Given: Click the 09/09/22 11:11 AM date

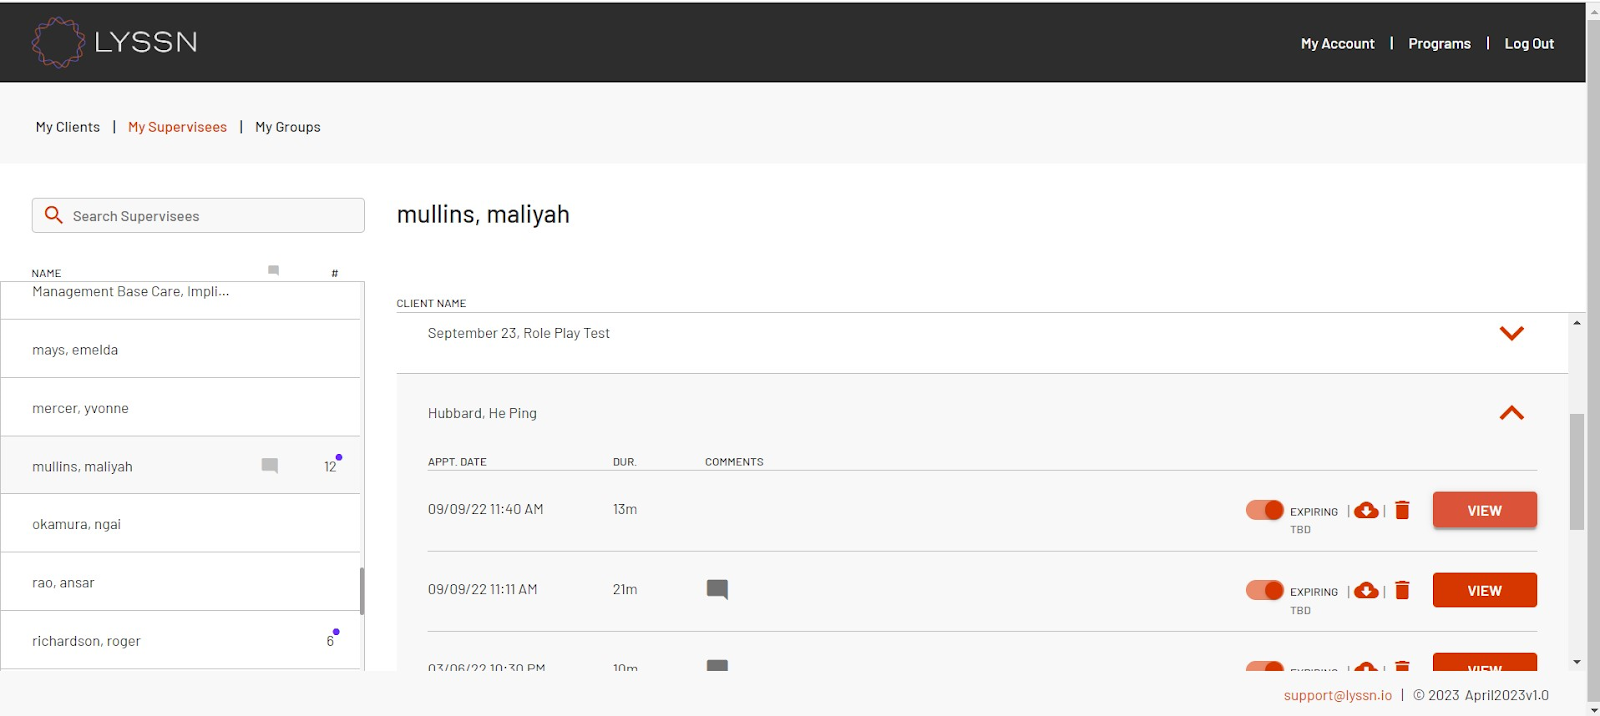Looking at the screenshot, I should (482, 589).
